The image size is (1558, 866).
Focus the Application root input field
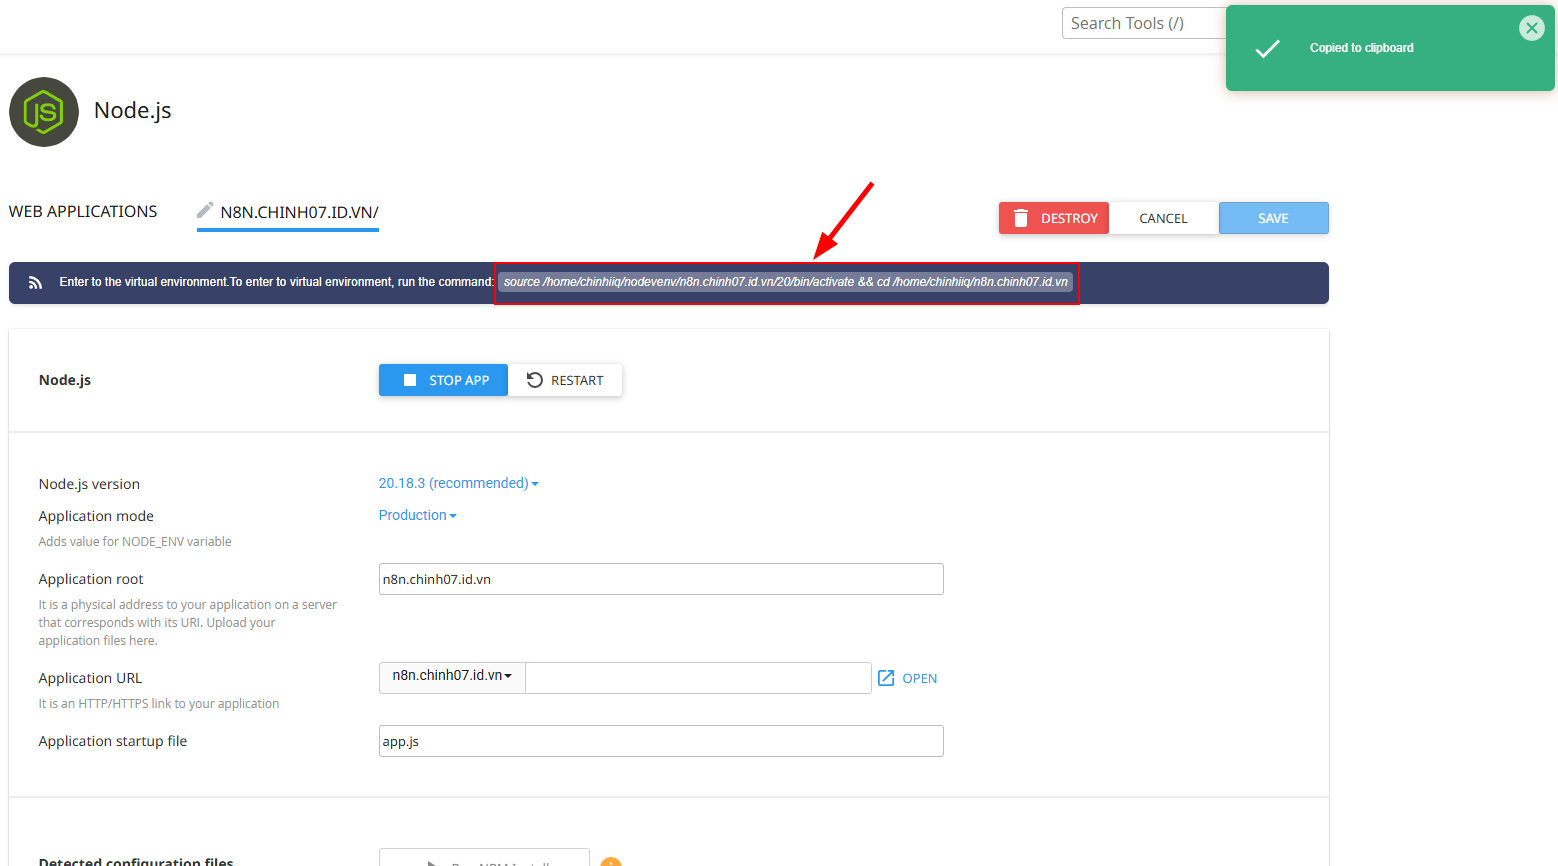click(661, 579)
